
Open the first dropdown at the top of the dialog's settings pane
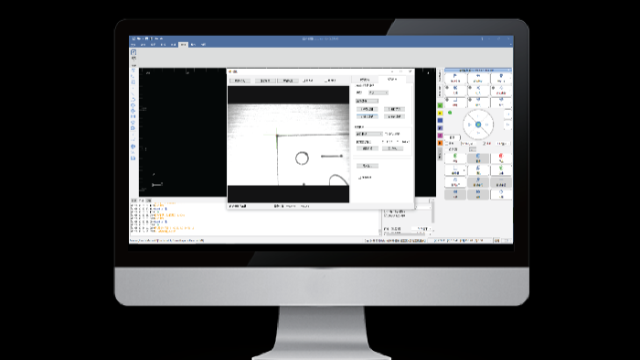point(378,93)
